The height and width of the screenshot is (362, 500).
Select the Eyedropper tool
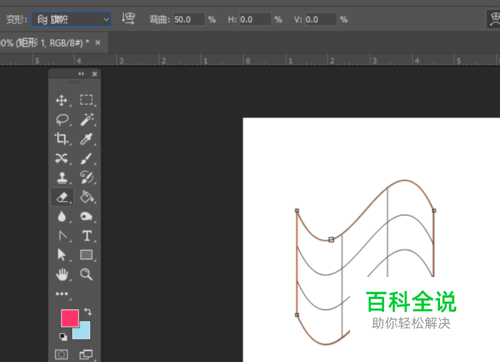tap(86, 139)
